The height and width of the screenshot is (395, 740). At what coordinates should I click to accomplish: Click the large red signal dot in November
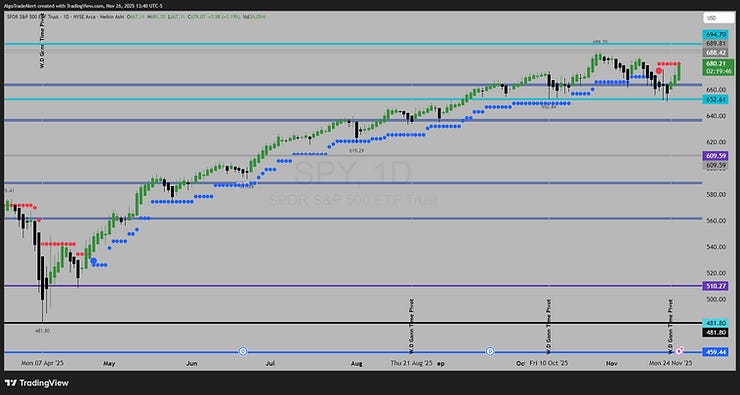tap(659, 70)
